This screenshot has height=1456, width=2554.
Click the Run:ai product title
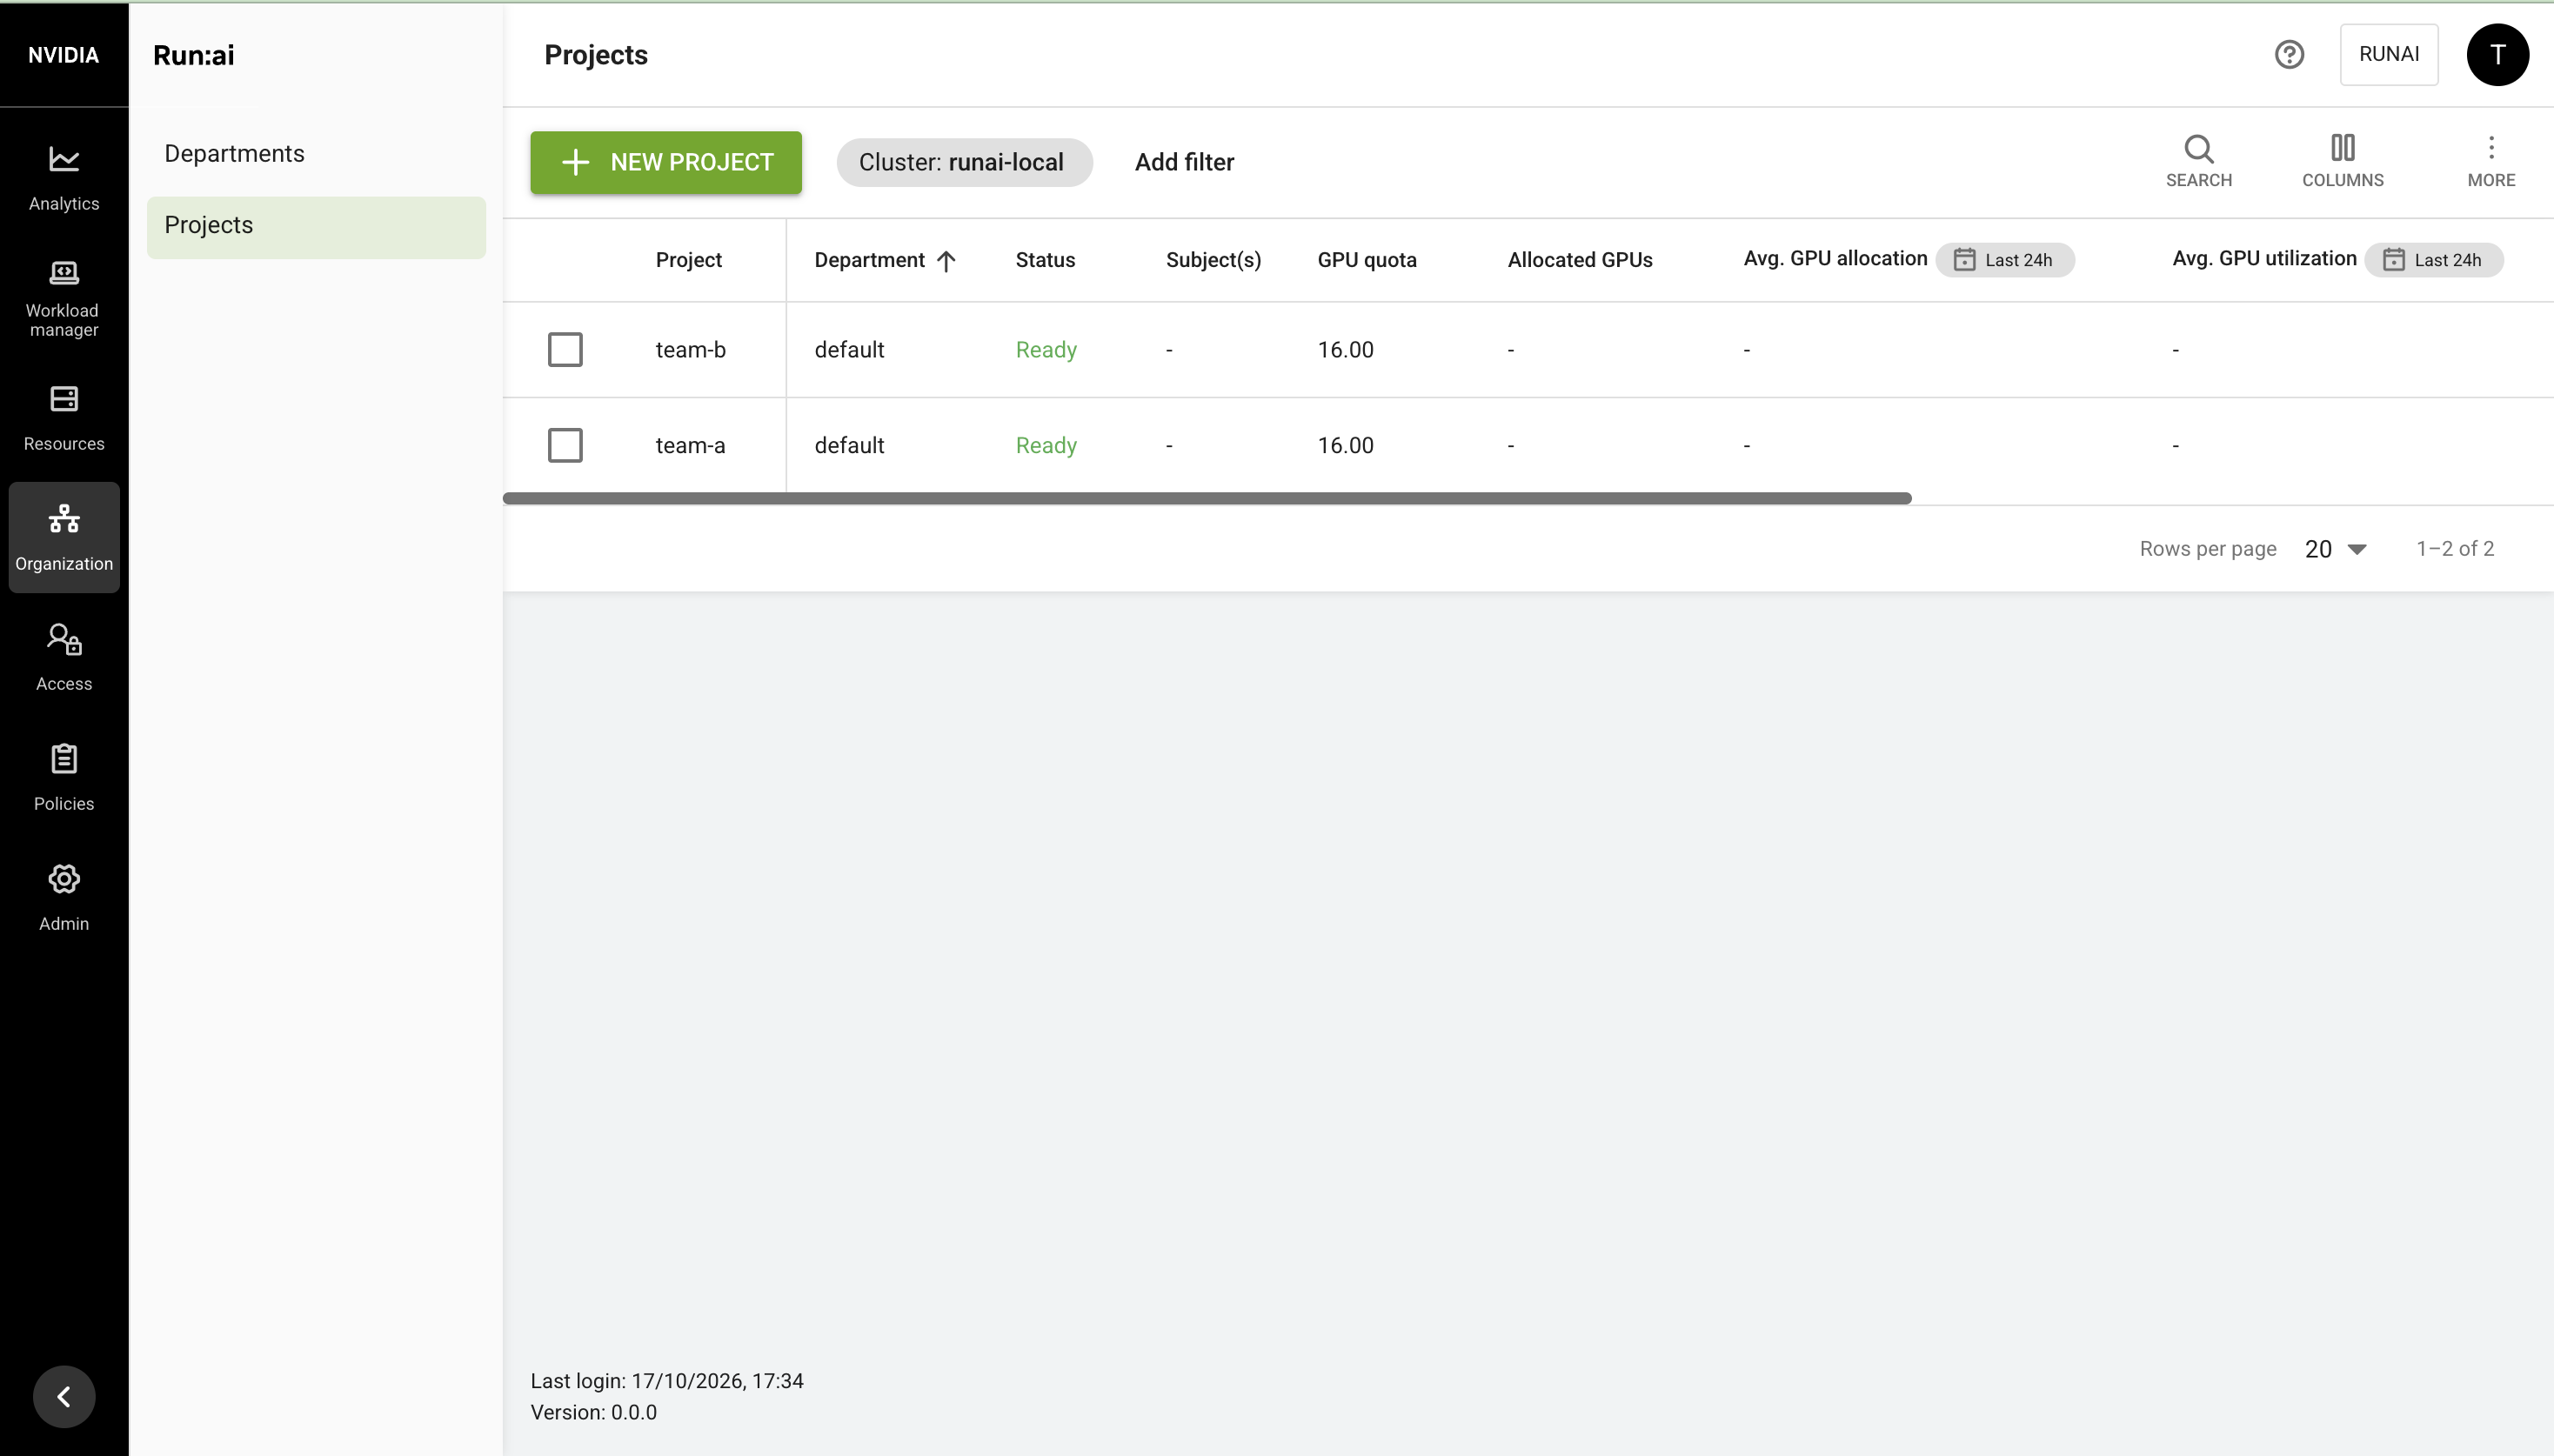tap(194, 55)
